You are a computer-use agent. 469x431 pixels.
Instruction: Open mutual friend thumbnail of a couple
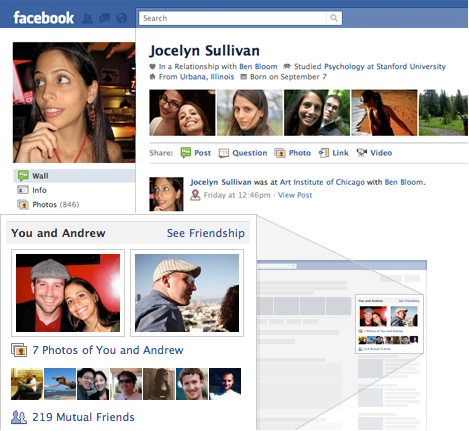pos(93,384)
